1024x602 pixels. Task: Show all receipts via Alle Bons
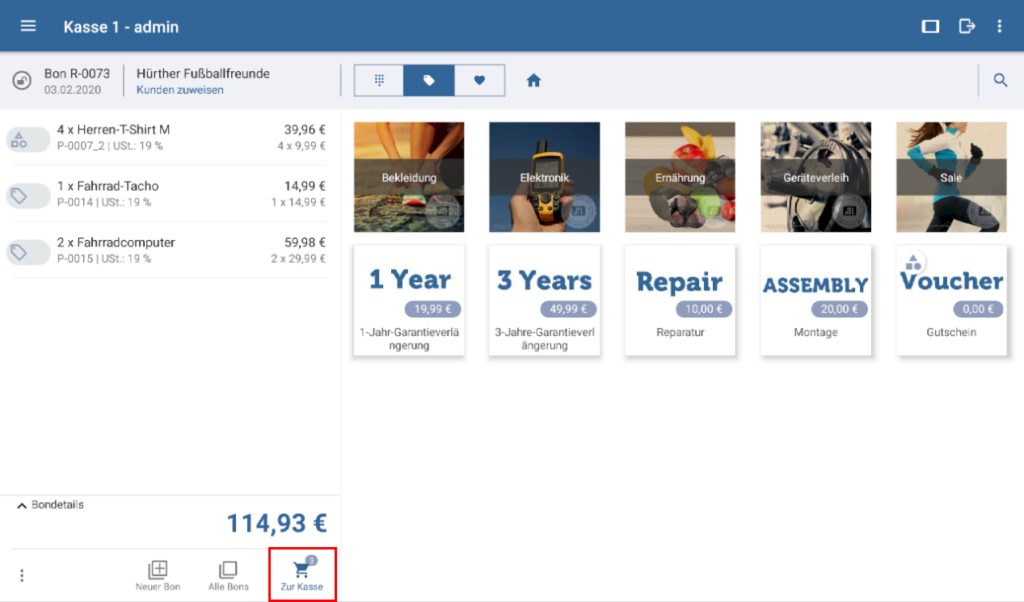pyautogui.click(x=228, y=575)
